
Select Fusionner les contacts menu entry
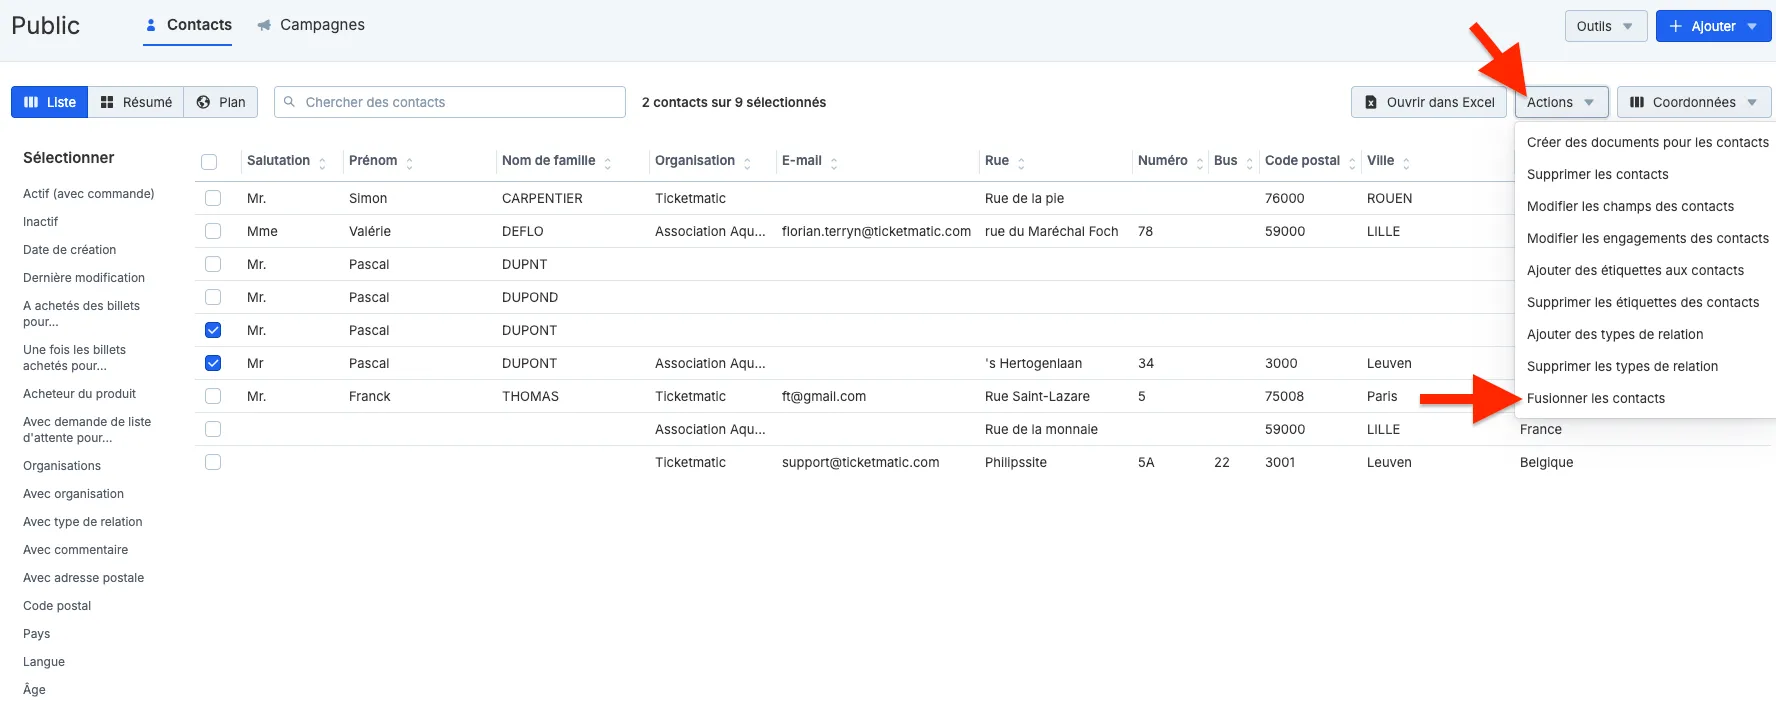click(1596, 398)
